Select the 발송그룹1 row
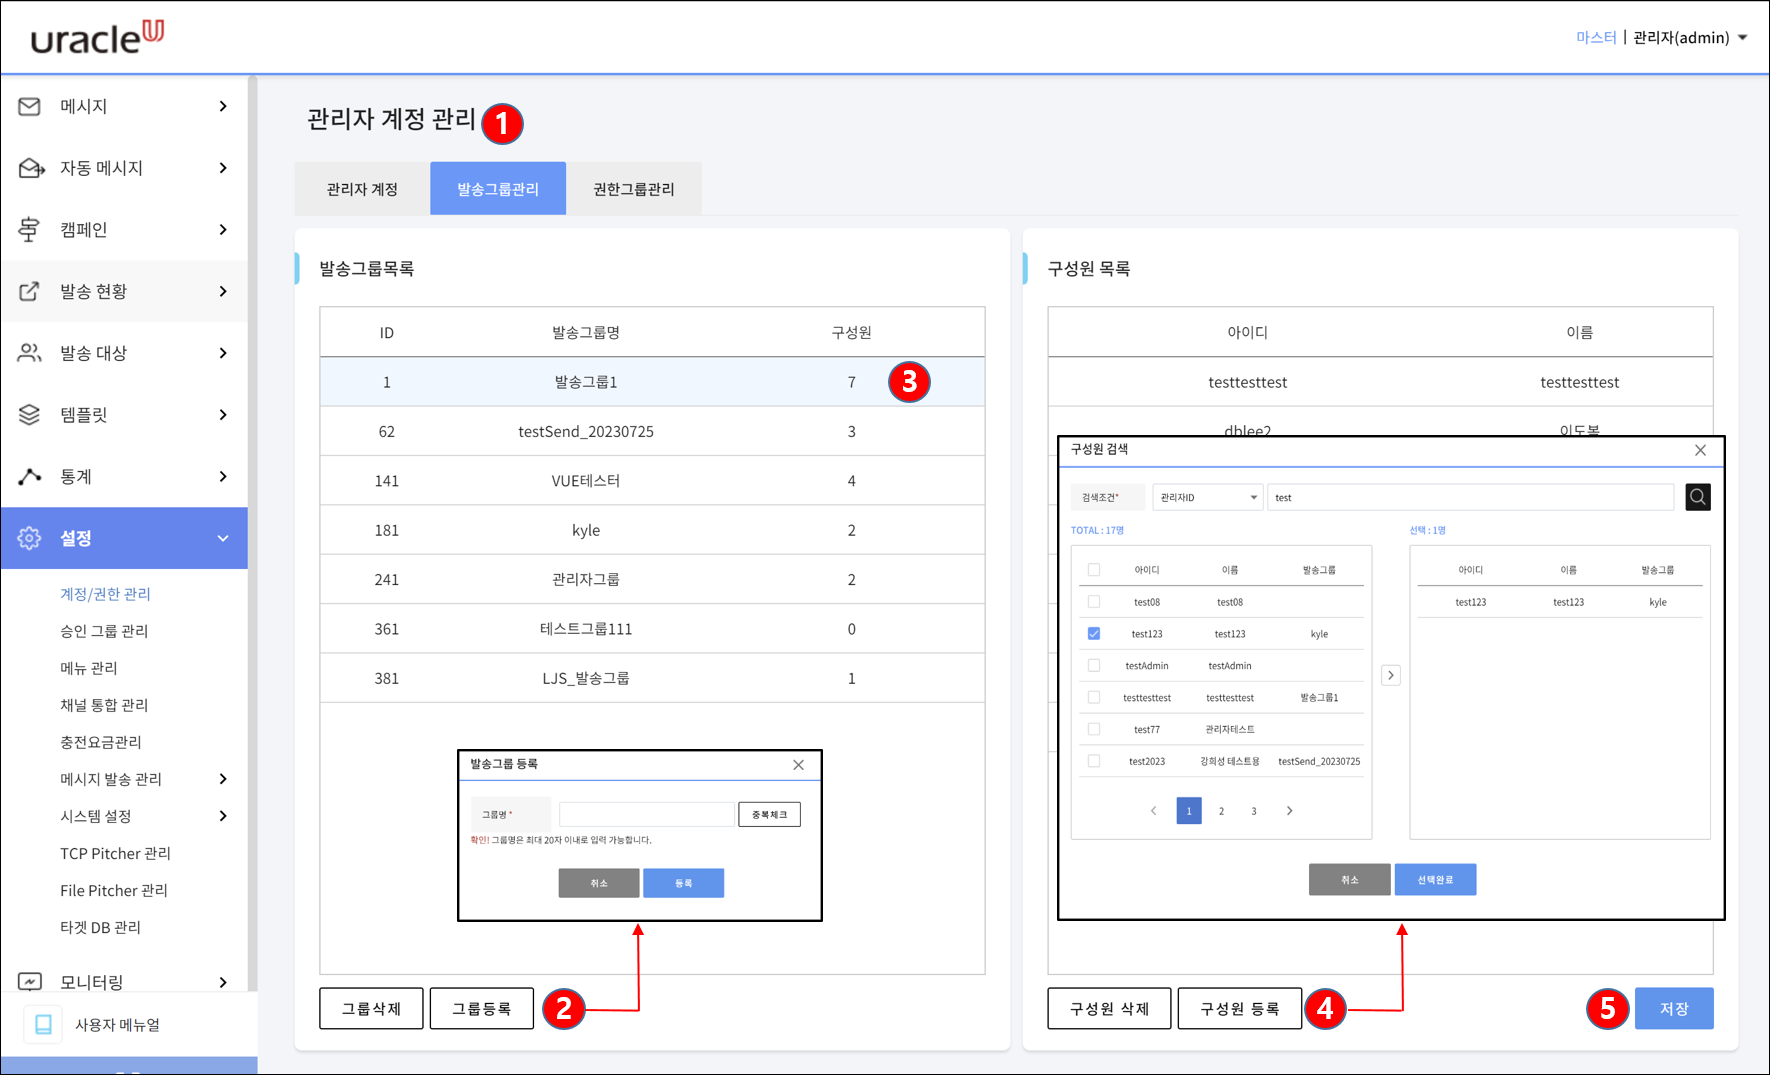 click(652, 382)
